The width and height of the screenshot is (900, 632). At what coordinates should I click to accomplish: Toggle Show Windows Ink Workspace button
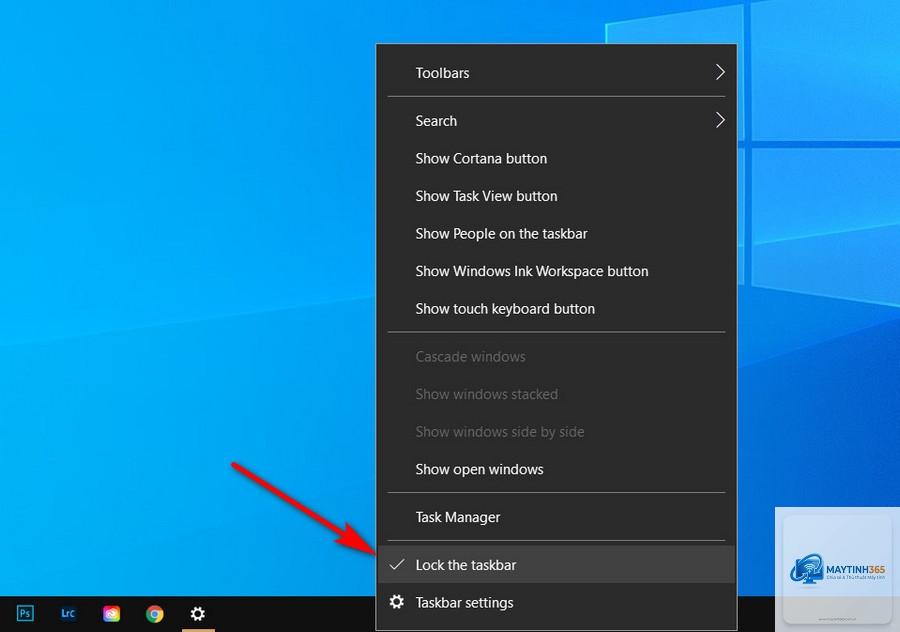pos(556,271)
